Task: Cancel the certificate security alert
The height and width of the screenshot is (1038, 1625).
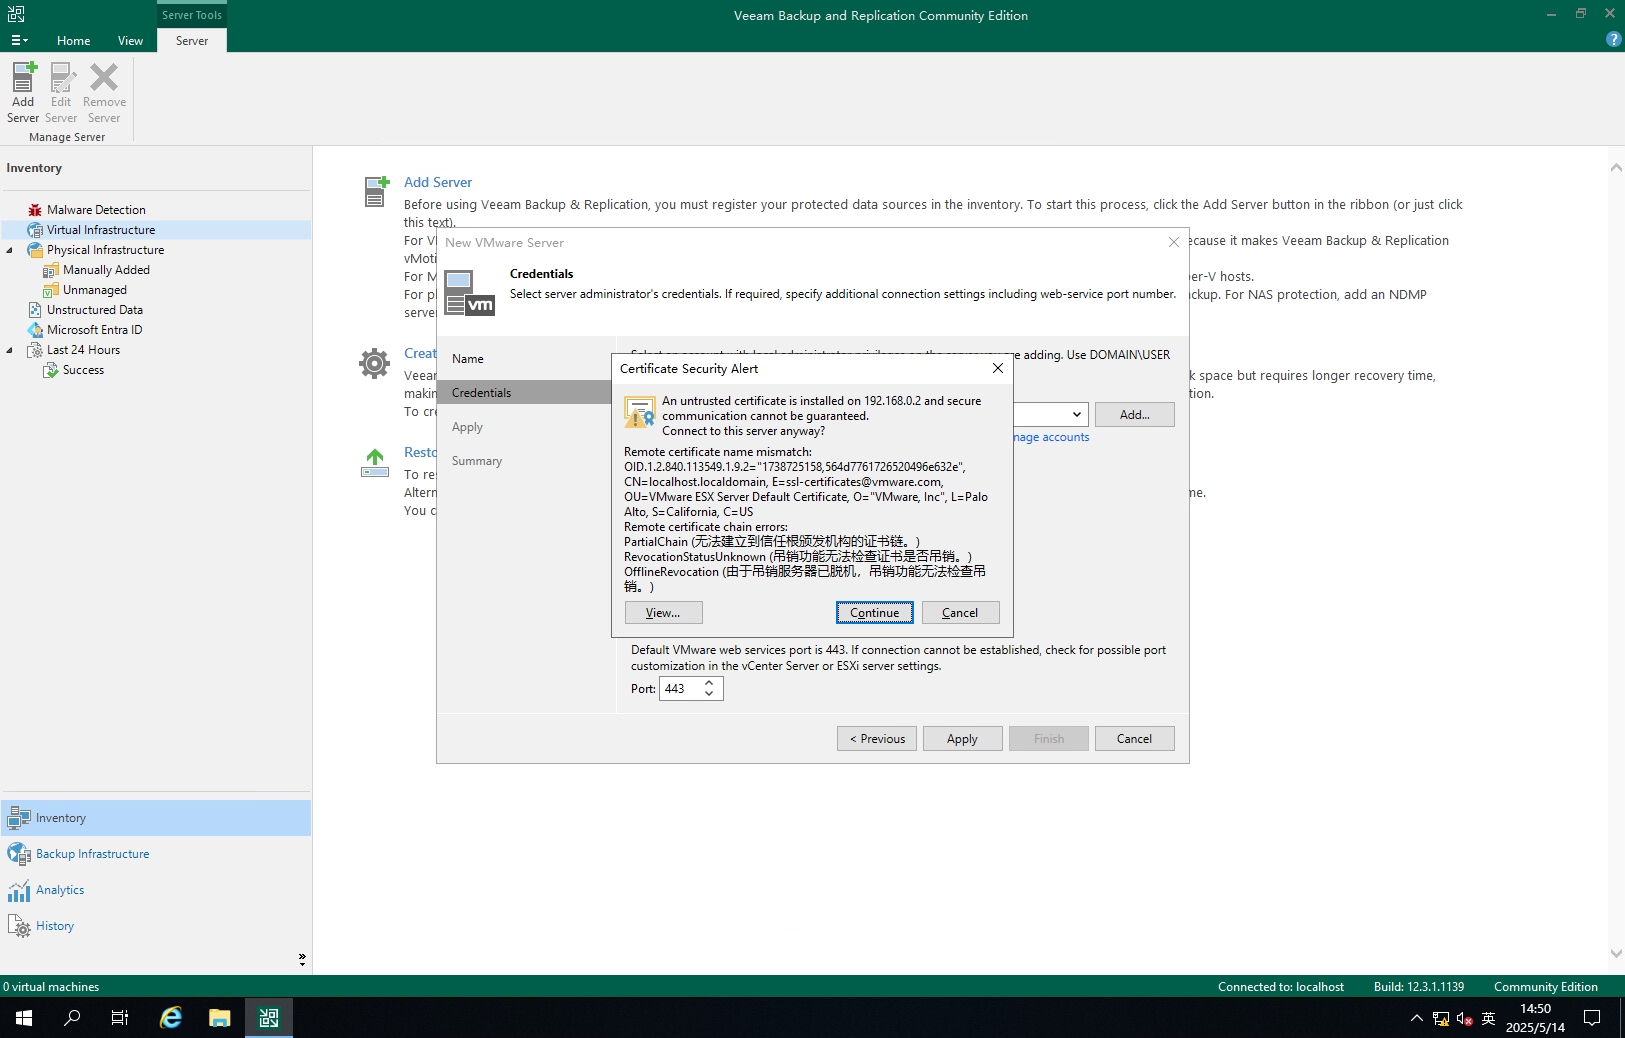Action: point(959,613)
